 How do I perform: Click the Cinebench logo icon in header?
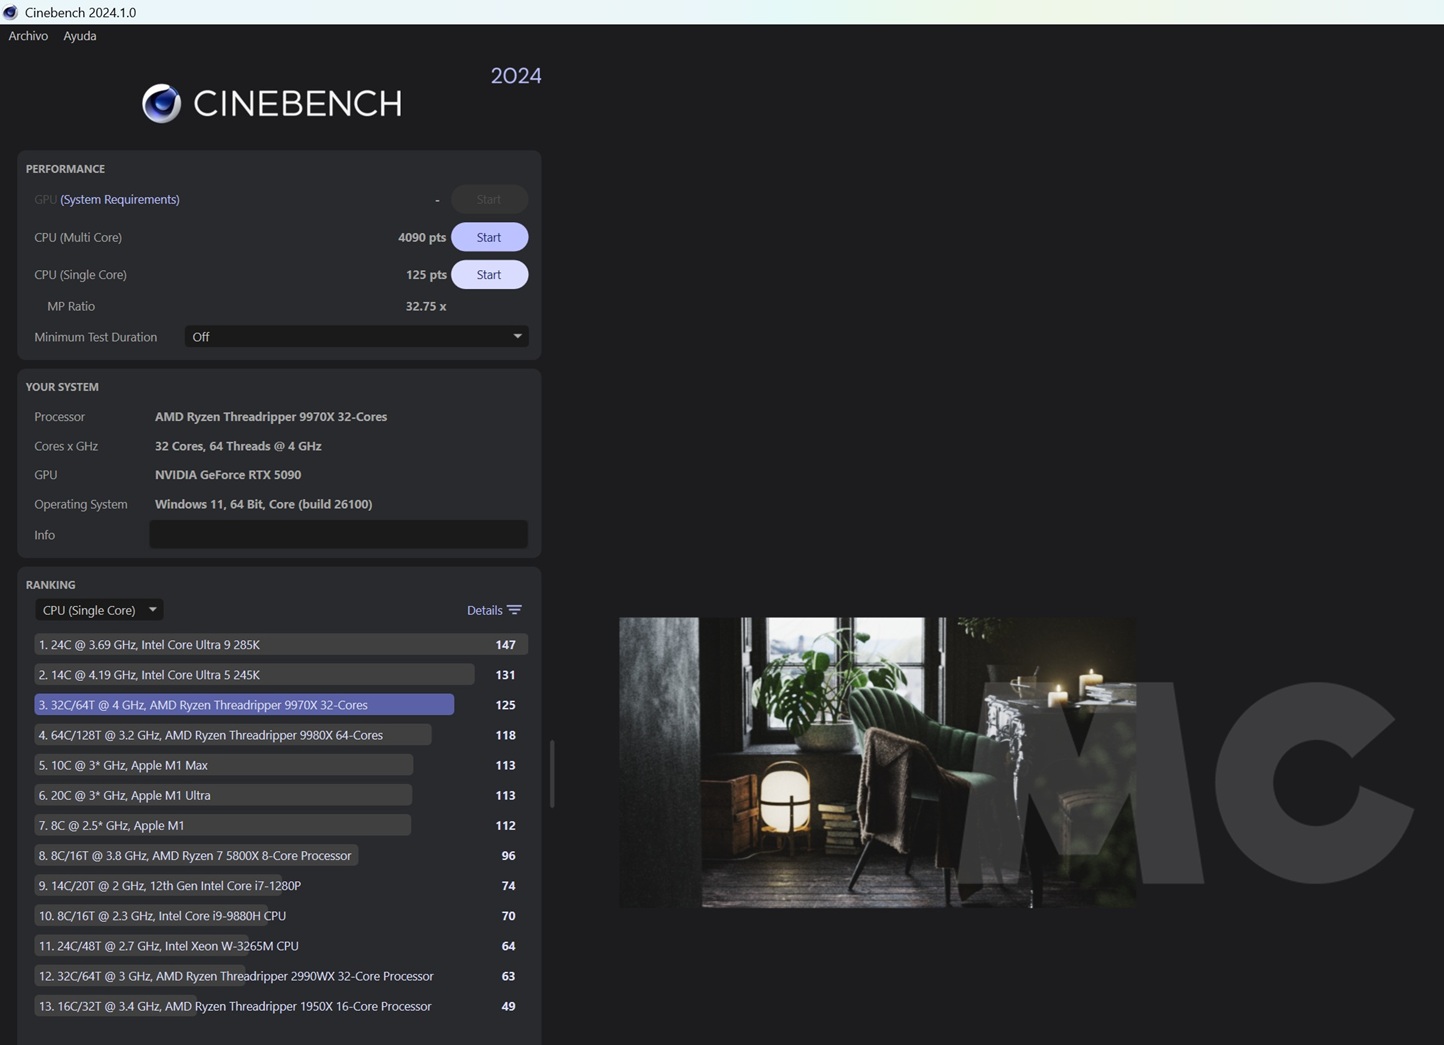pos(161,103)
